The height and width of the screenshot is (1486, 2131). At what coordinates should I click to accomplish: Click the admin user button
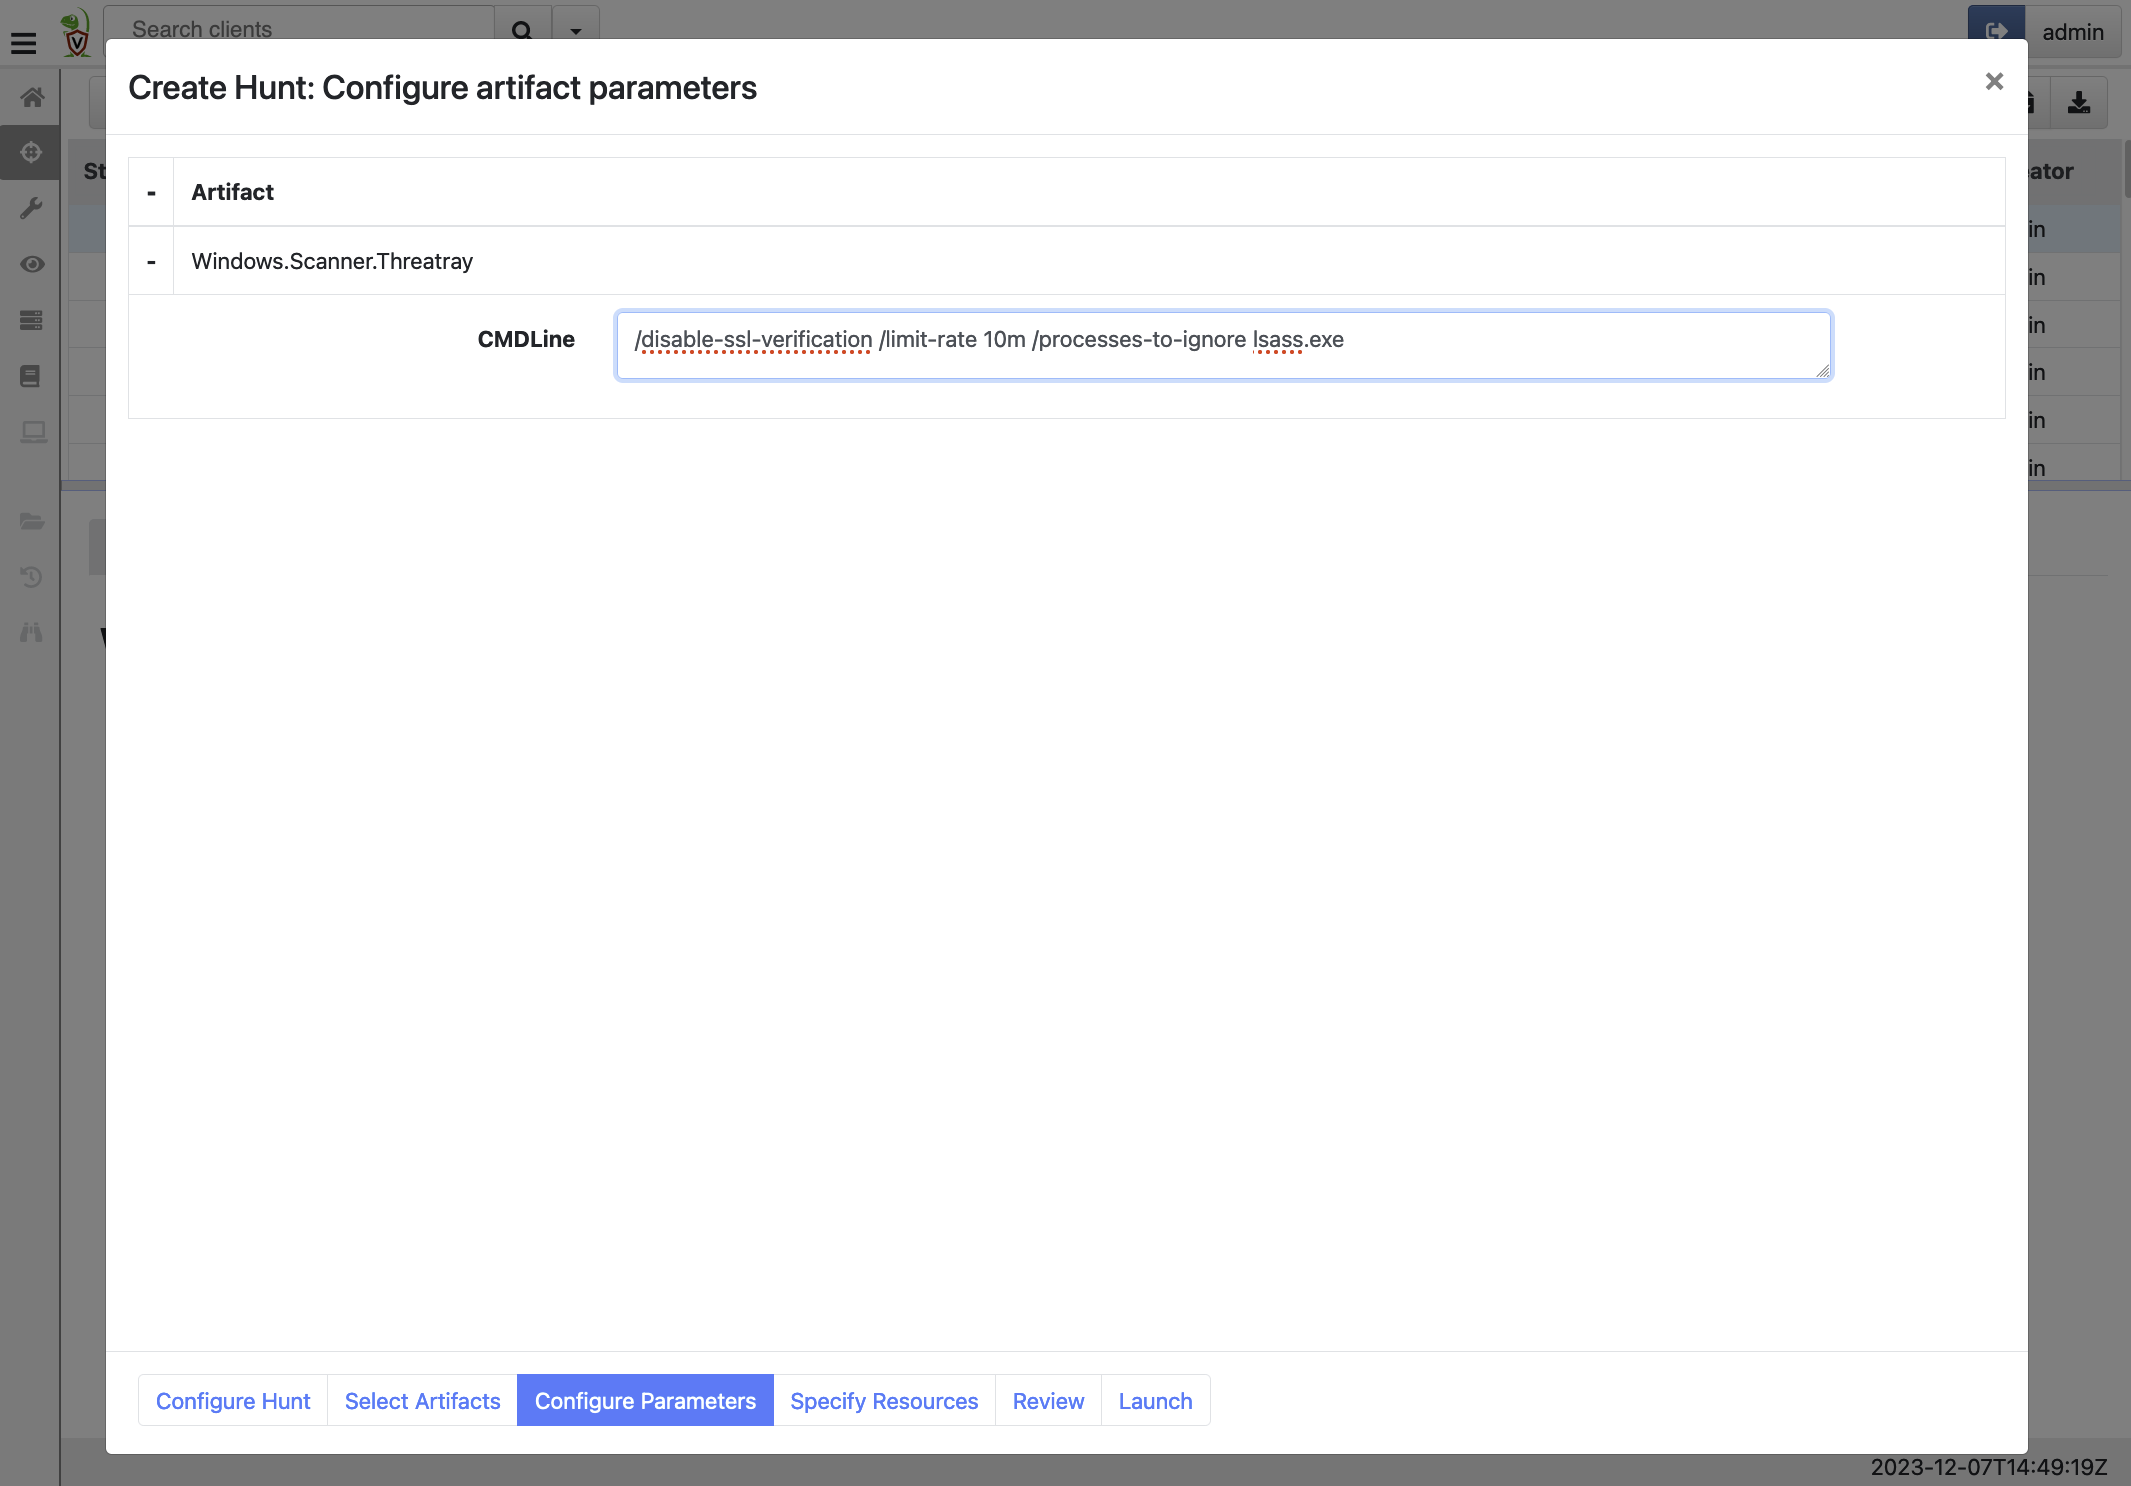coord(2073,32)
